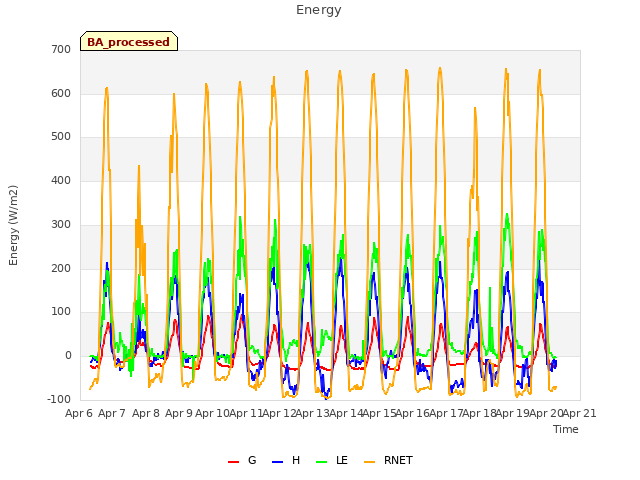Click the green LE legend color marker
The width and height of the screenshot is (640, 480).
(322, 462)
